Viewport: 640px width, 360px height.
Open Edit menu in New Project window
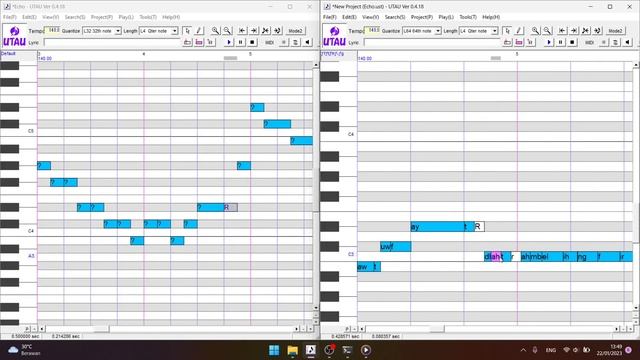(349, 17)
